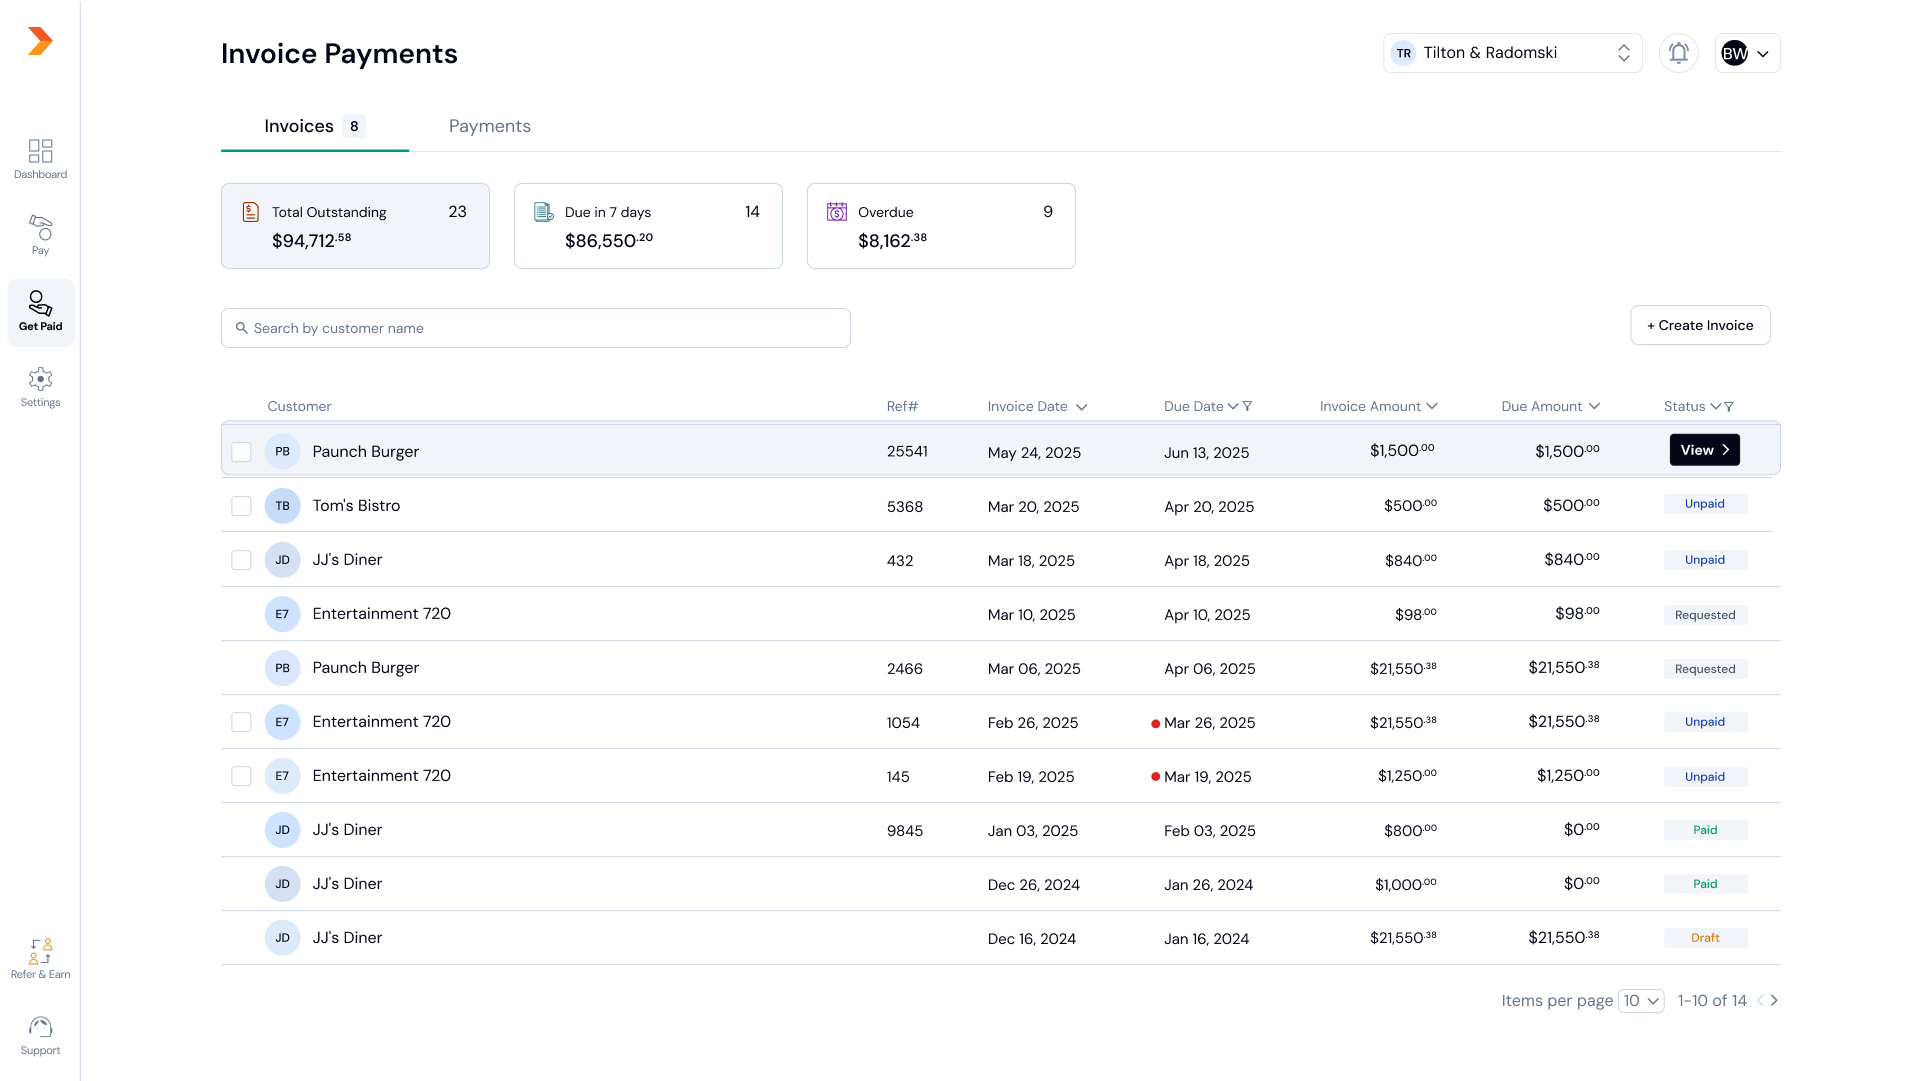Go to next page arrow
The image size is (1921, 1081).
pyautogui.click(x=1774, y=1000)
